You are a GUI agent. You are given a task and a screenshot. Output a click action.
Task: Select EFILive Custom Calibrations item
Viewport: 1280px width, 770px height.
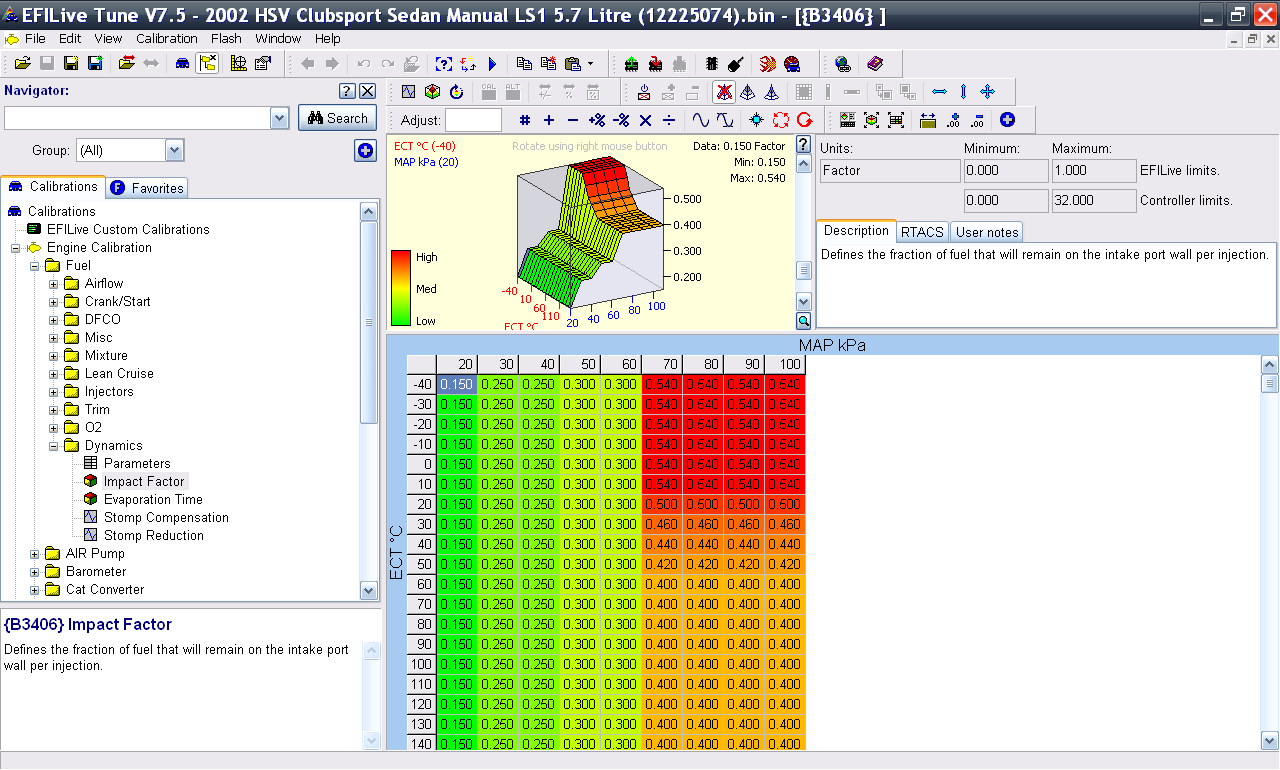click(128, 230)
